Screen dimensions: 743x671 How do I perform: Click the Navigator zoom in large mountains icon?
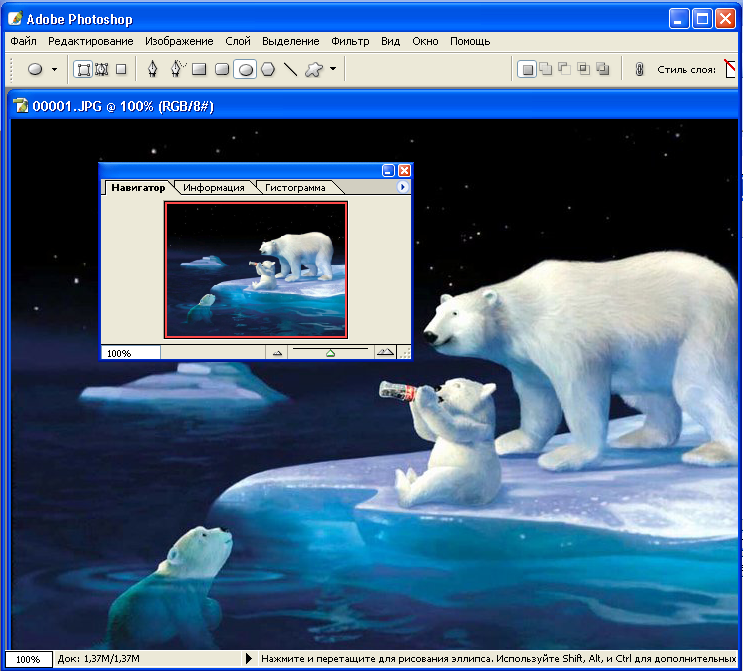pyautogui.click(x=385, y=352)
